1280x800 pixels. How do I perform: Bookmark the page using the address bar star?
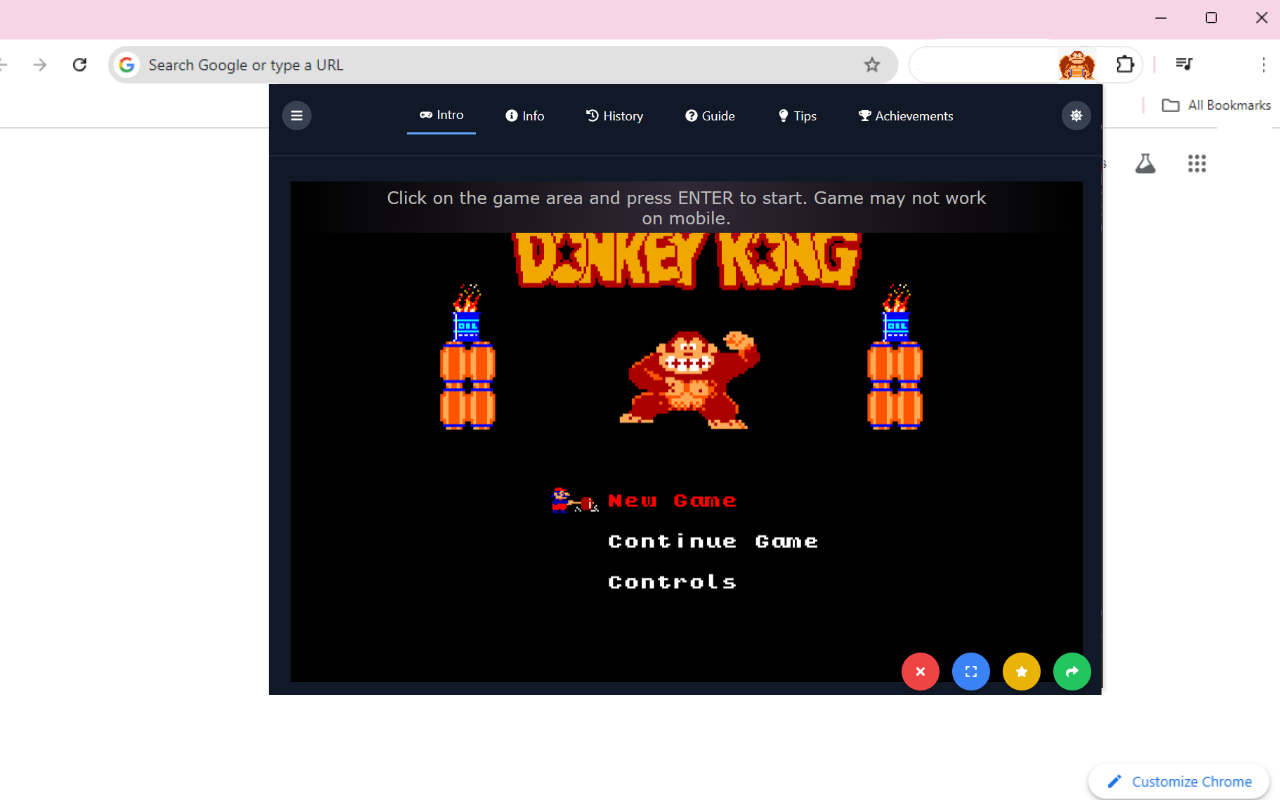click(872, 64)
